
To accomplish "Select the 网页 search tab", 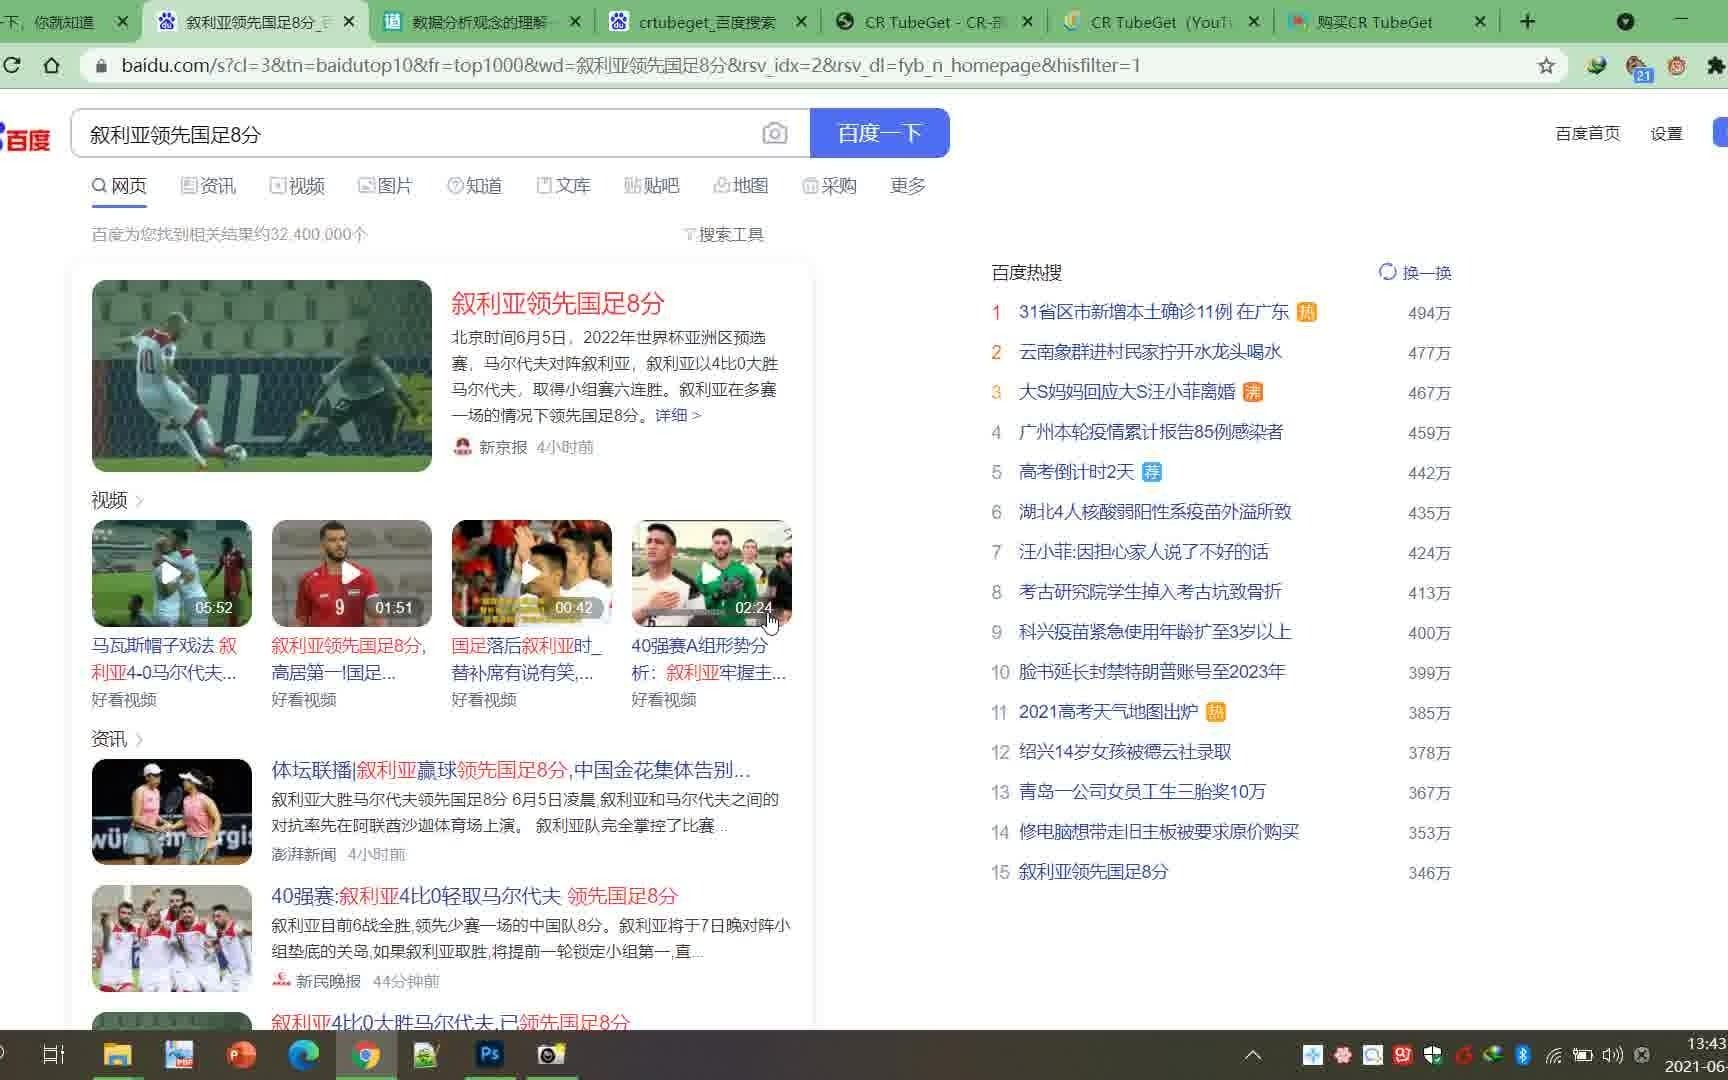I will click(119, 186).
